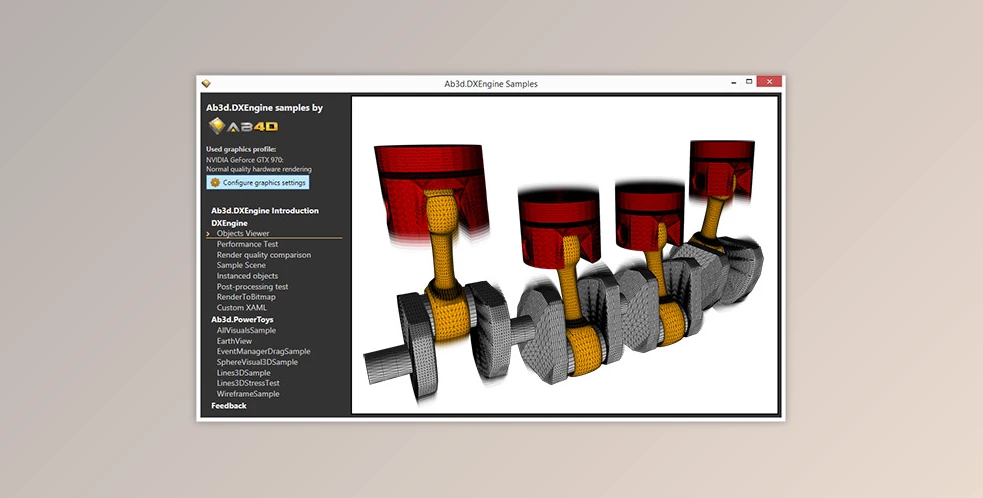Open Post-processing test sample
983x498 pixels.
point(252,287)
